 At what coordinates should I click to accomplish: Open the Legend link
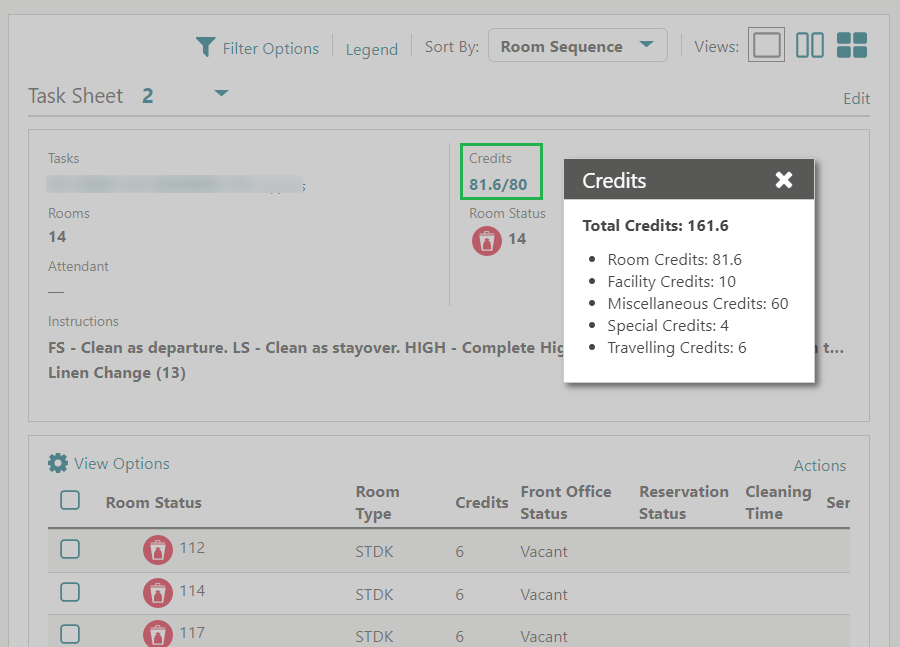coord(371,49)
